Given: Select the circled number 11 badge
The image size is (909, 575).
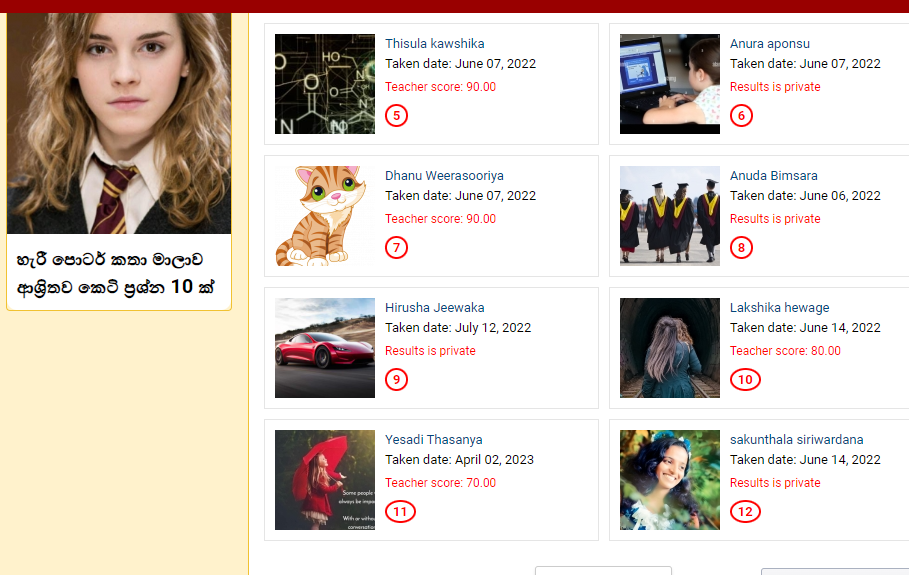Looking at the screenshot, I should 401,512.
